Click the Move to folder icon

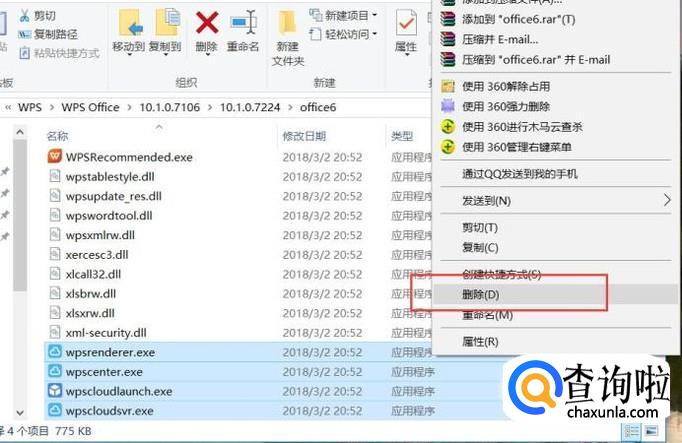130,23
